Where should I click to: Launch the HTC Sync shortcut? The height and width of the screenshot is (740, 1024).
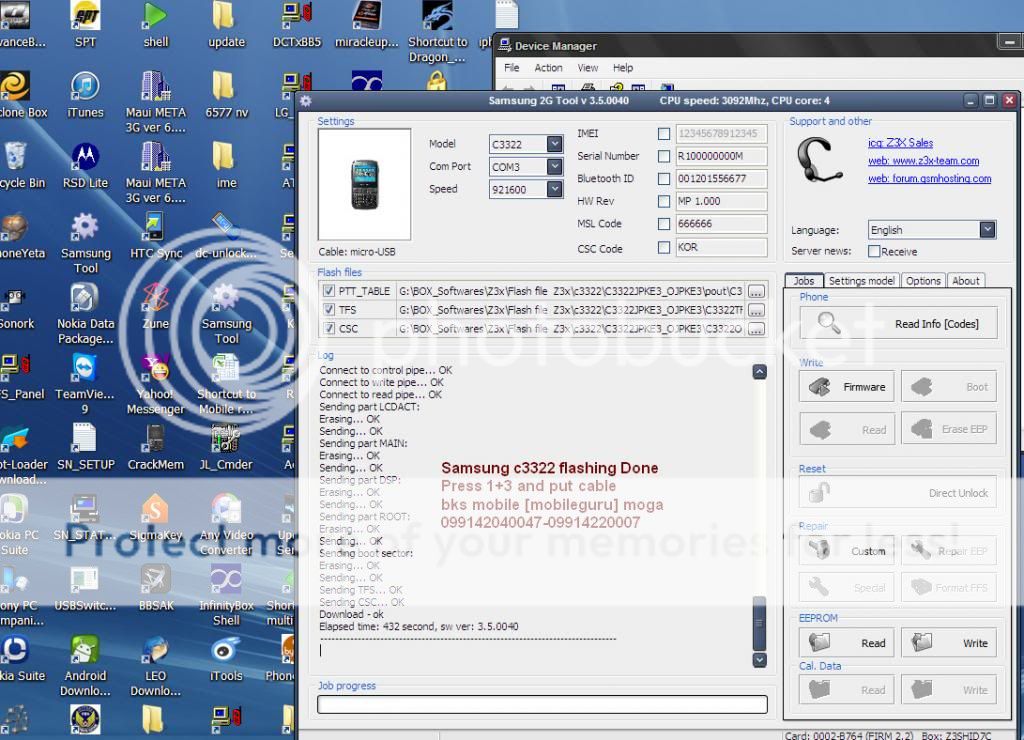pos(155,236)
